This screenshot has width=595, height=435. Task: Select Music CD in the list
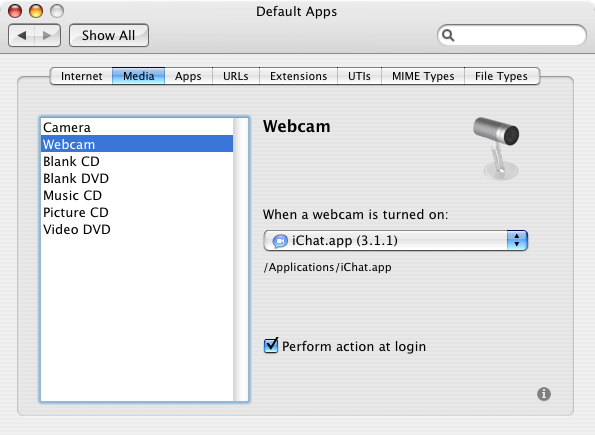coord(137,195)
